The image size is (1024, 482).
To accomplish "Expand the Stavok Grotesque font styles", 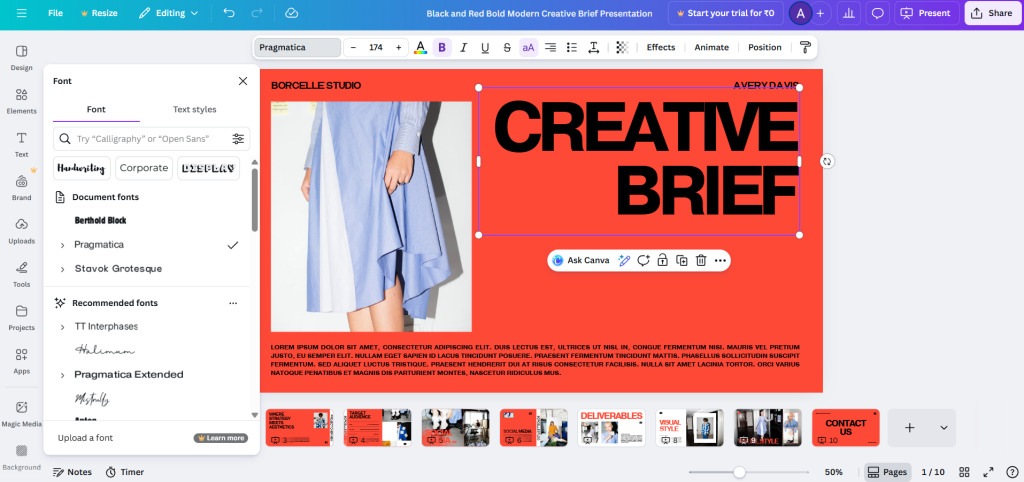I will (63, 269).
